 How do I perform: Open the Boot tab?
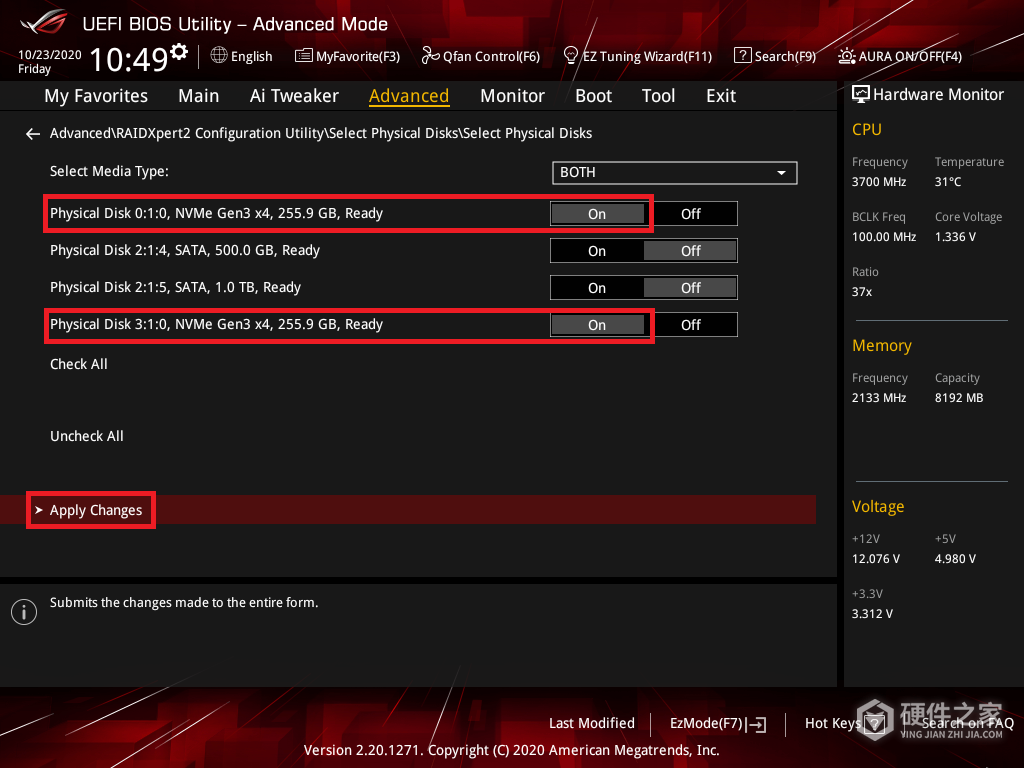point(593,96)
